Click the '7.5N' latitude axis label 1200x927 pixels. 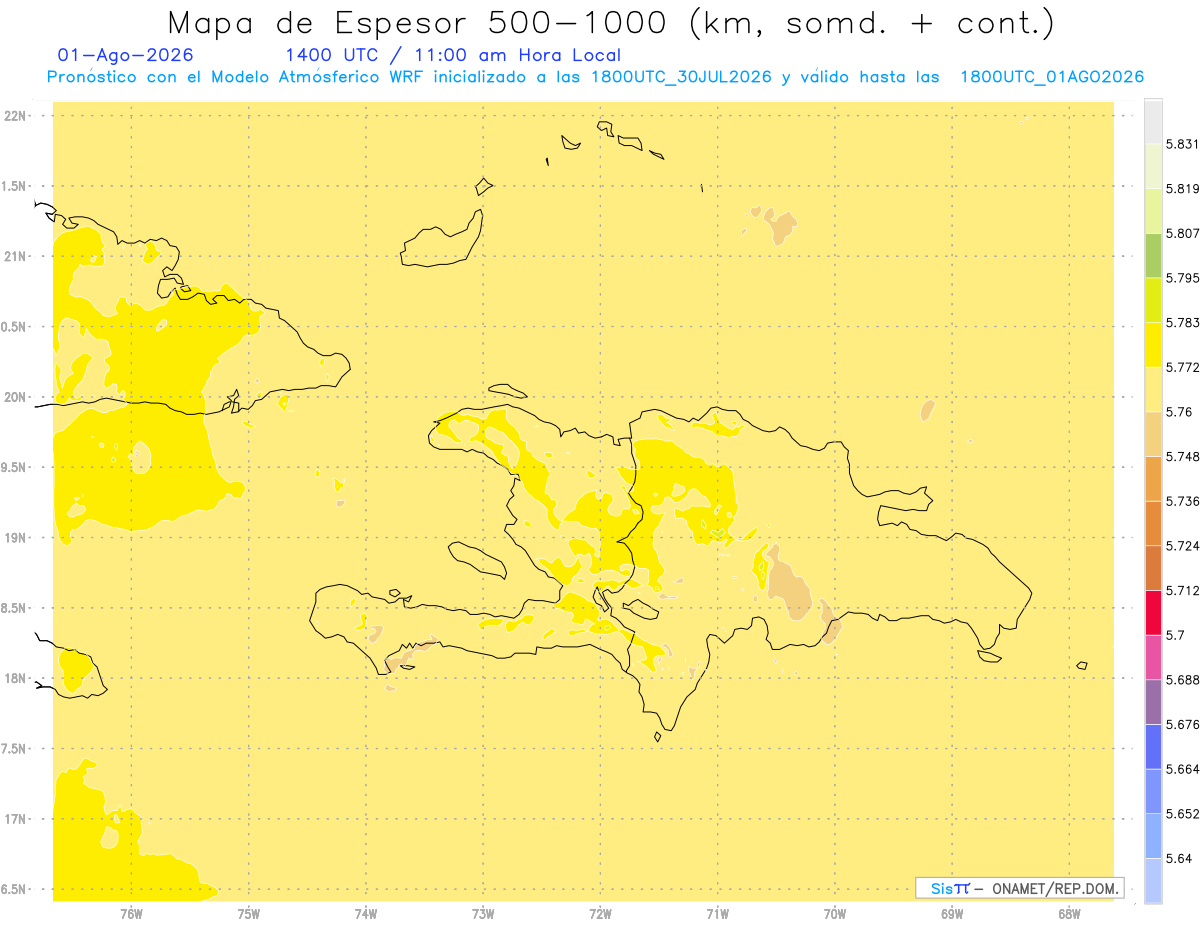pos(13,749)
